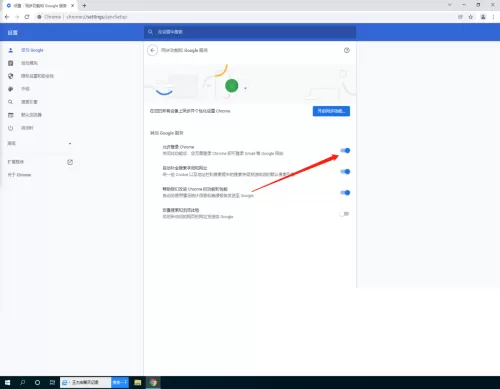The width and height of the screenshot is (500, 389).
Task: Open Default browser section in sidebar
Action: (x=31, y=115)
